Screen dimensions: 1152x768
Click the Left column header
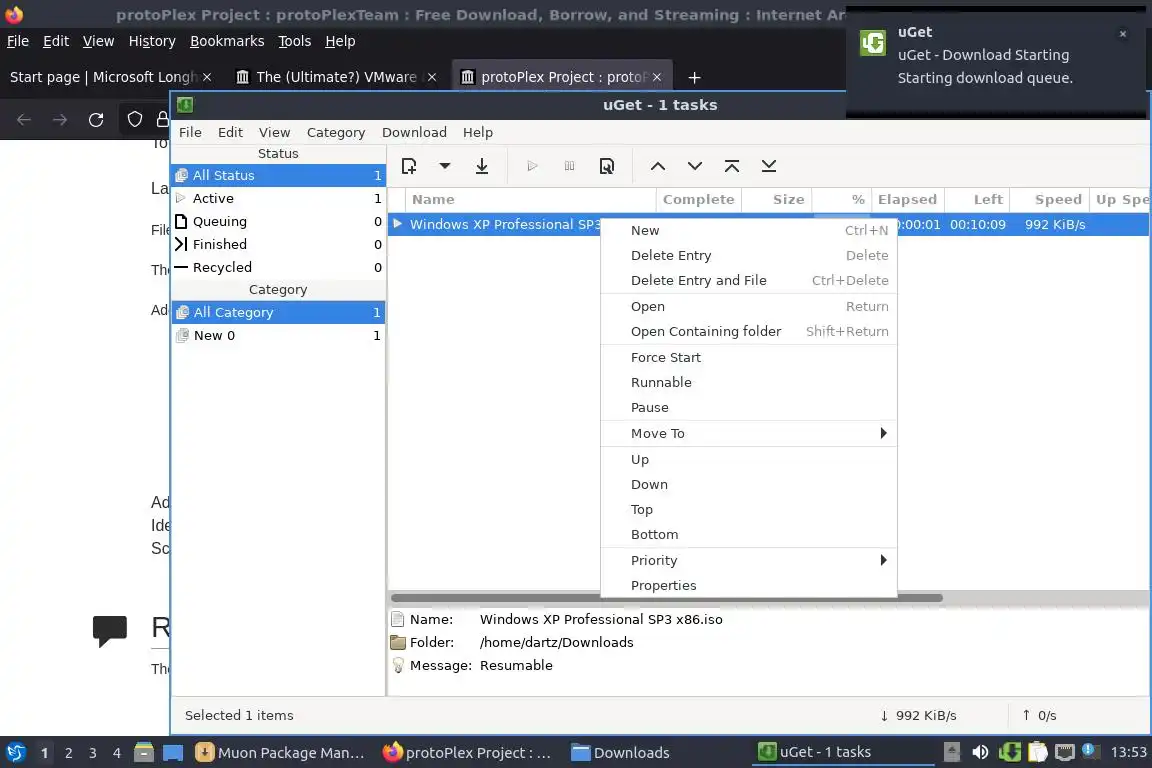[977, 199]
